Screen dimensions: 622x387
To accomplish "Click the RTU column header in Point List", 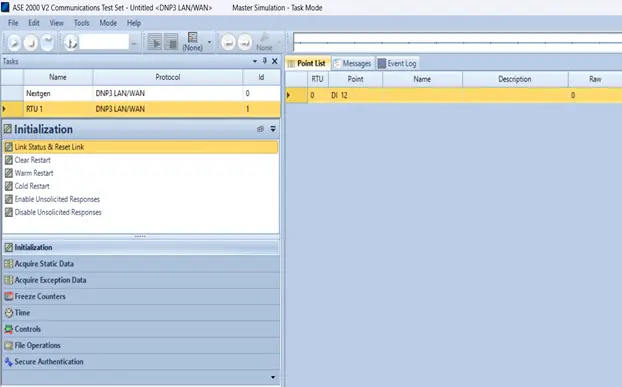I will point(317,79).
